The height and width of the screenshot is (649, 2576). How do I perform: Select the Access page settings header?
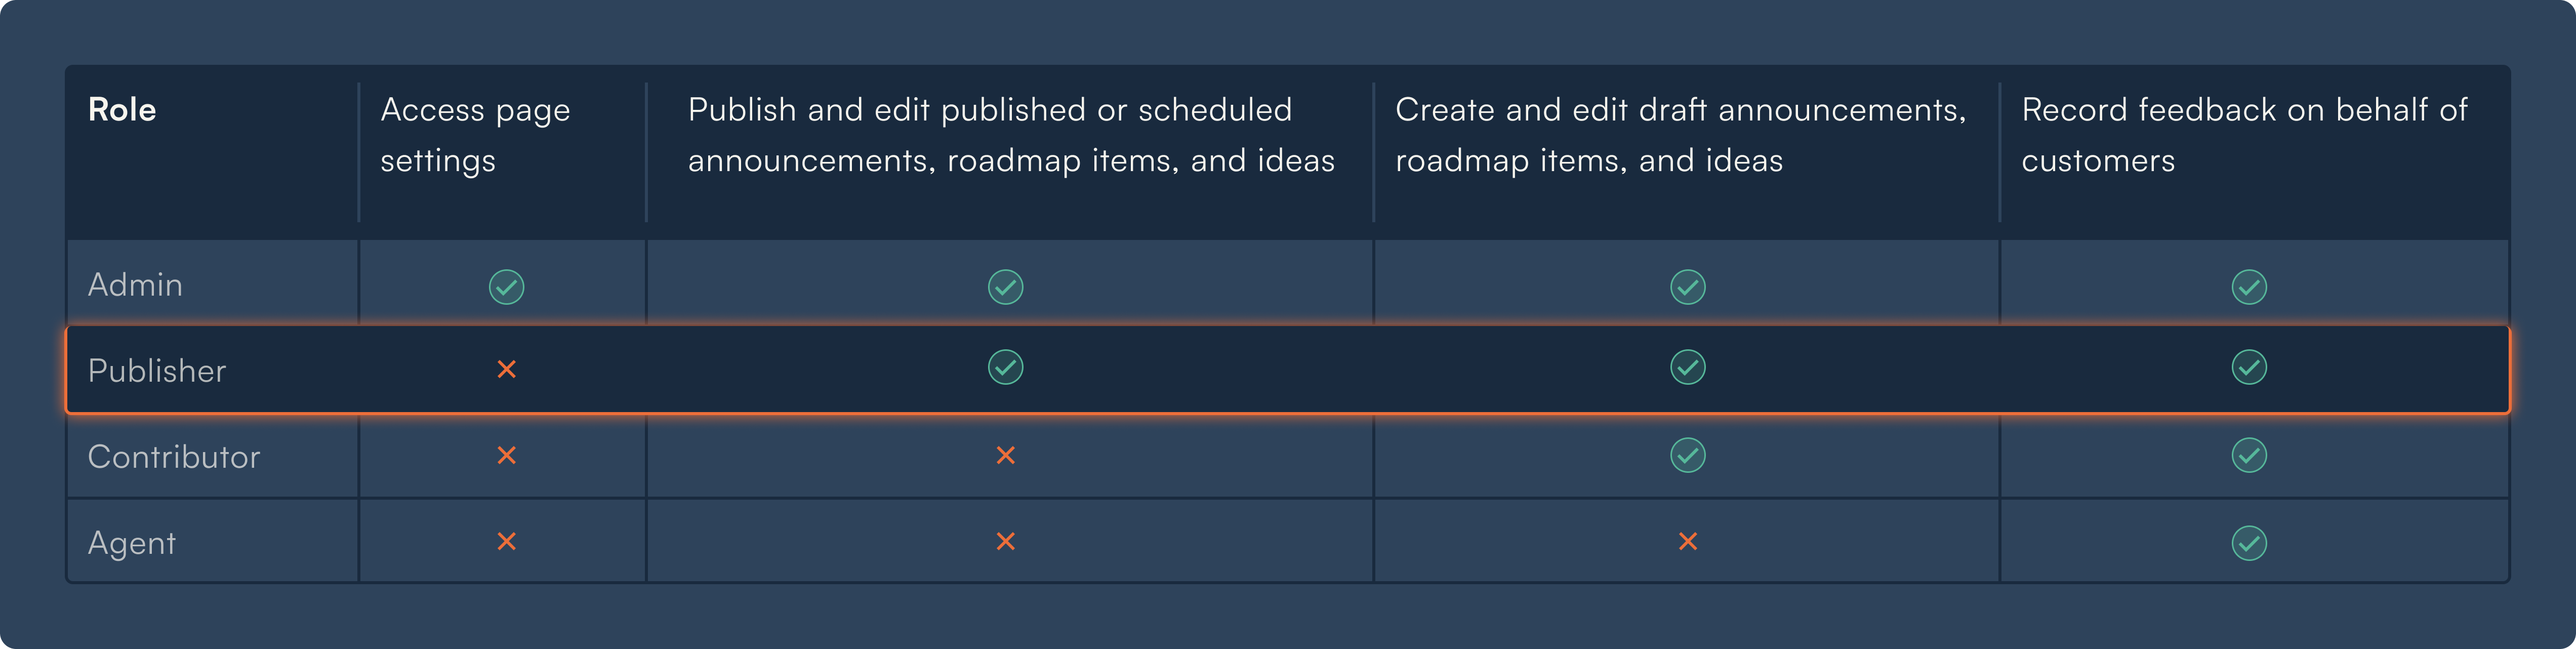click(x=475, y=135)
